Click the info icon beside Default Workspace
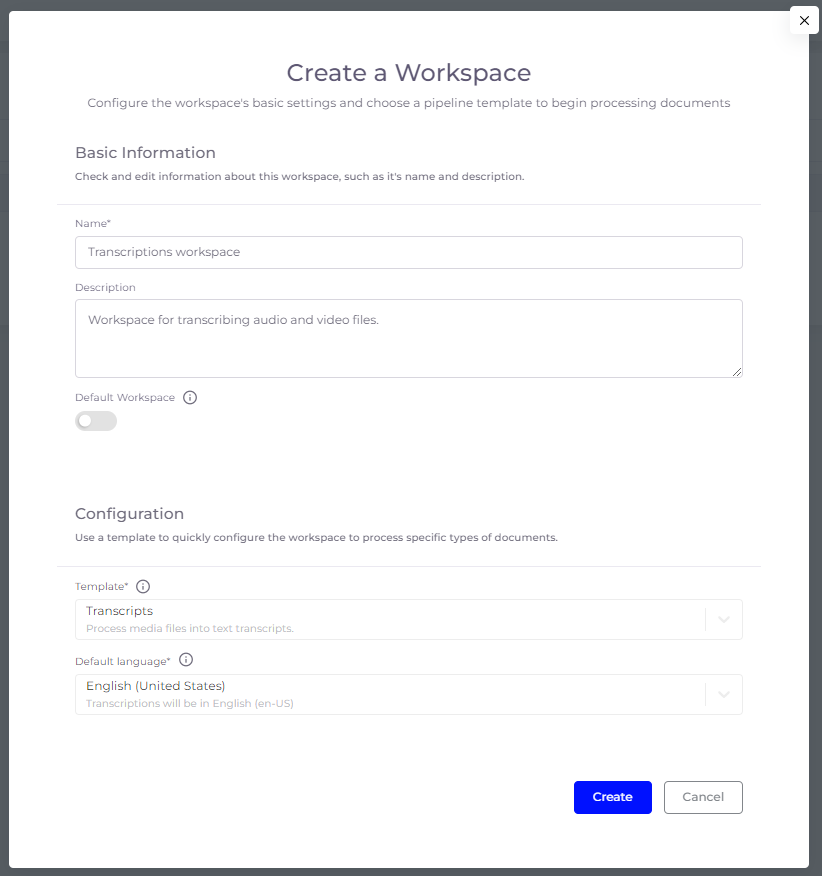The width and height of the screenshot is (822, 876). click(x=189, y=397)
